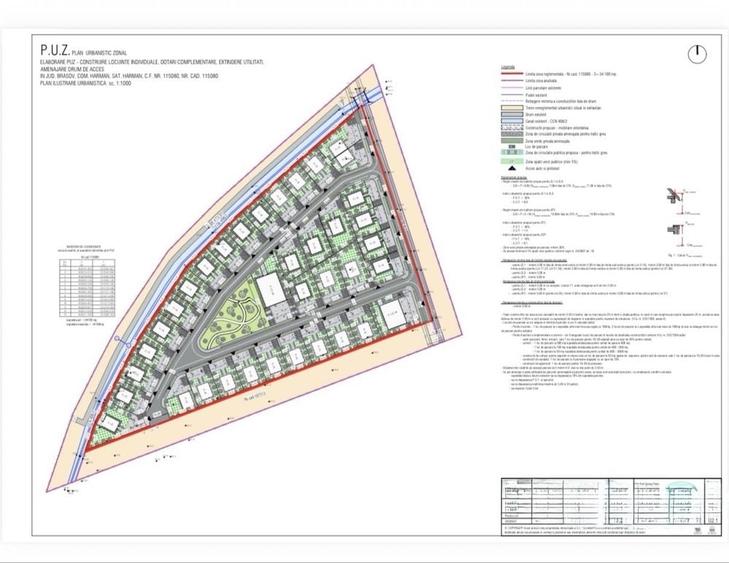729x563 pixels.
Task: Click the dark green private zone swatch in legend
Action: click(511, 140)
